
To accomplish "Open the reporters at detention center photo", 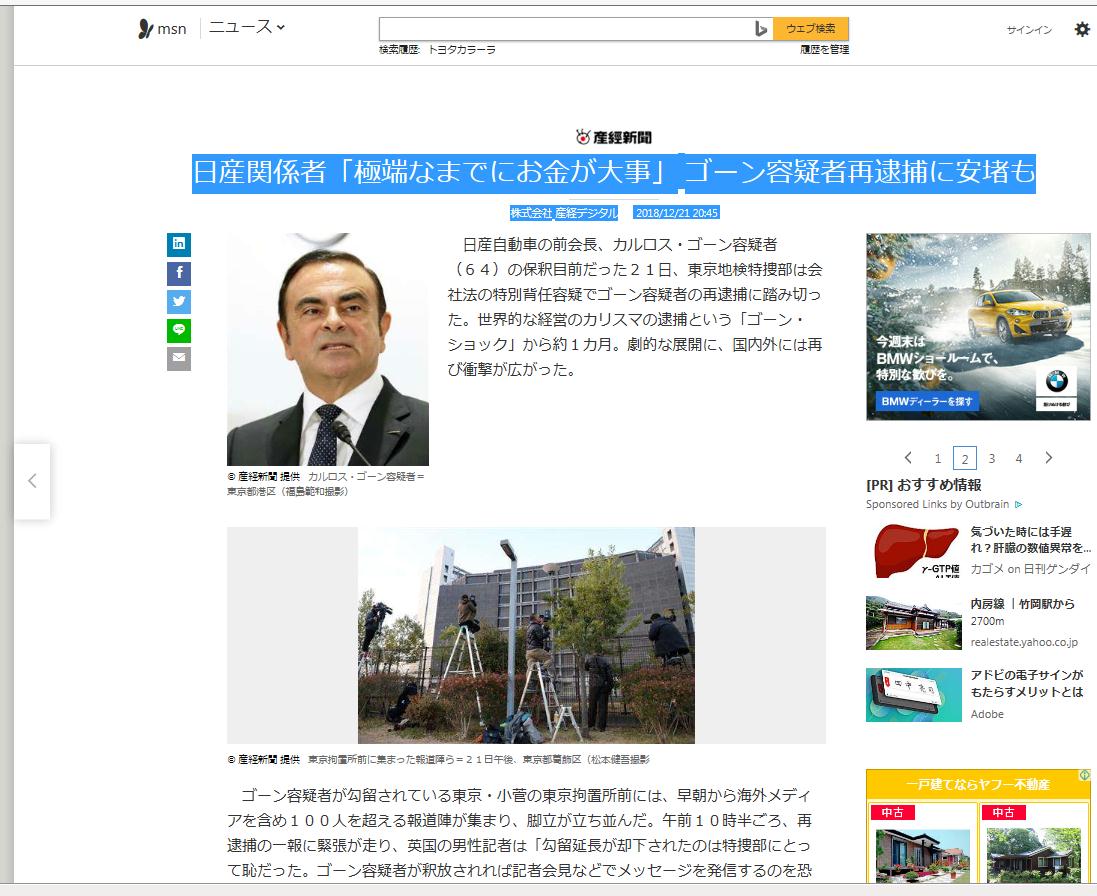I will pyautogui.click(x=526, y=635).
